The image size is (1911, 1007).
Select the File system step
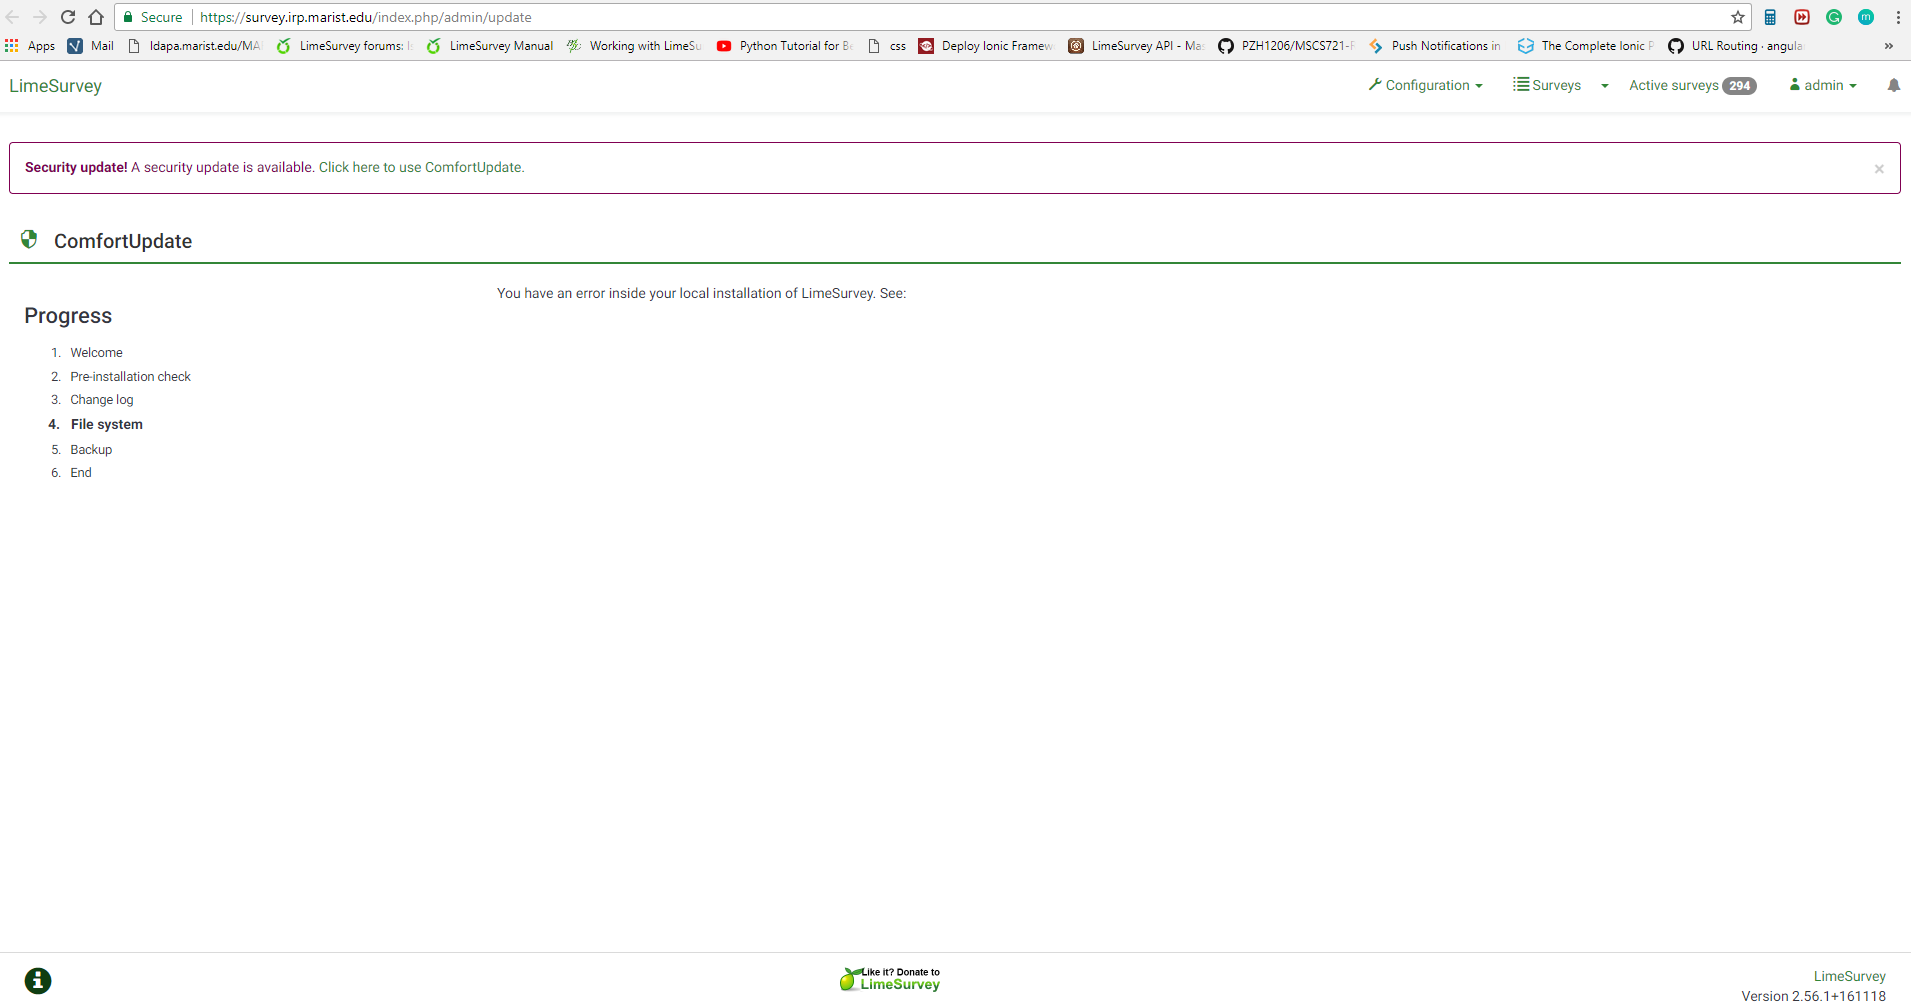click(107, 424)
